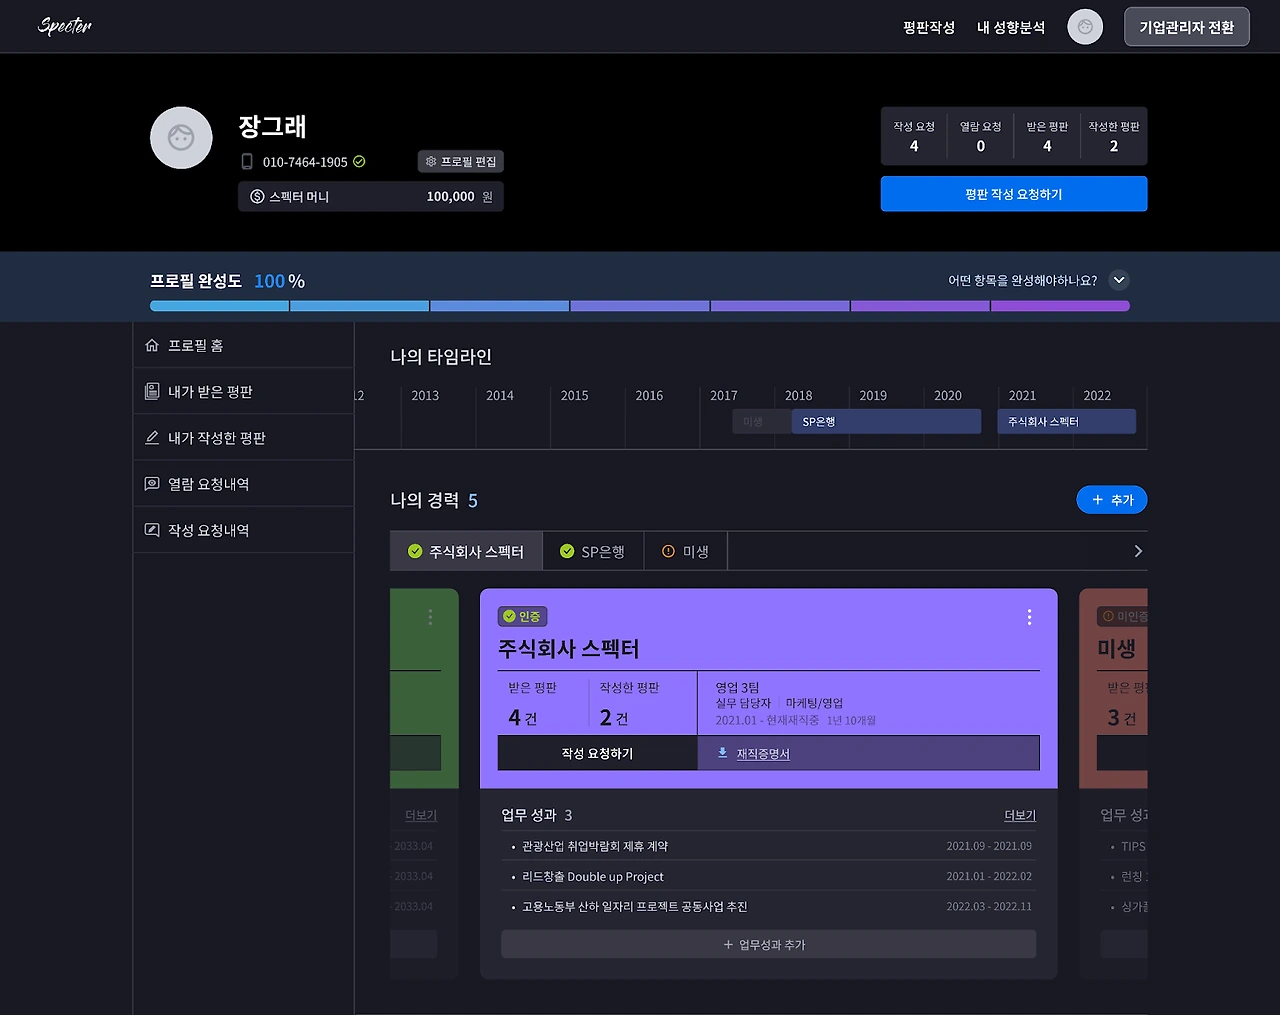The width and height of the screenshot is (1280, 1015).
Task: Click the 작성한 평판 stat in the header
Action: 1114,137
